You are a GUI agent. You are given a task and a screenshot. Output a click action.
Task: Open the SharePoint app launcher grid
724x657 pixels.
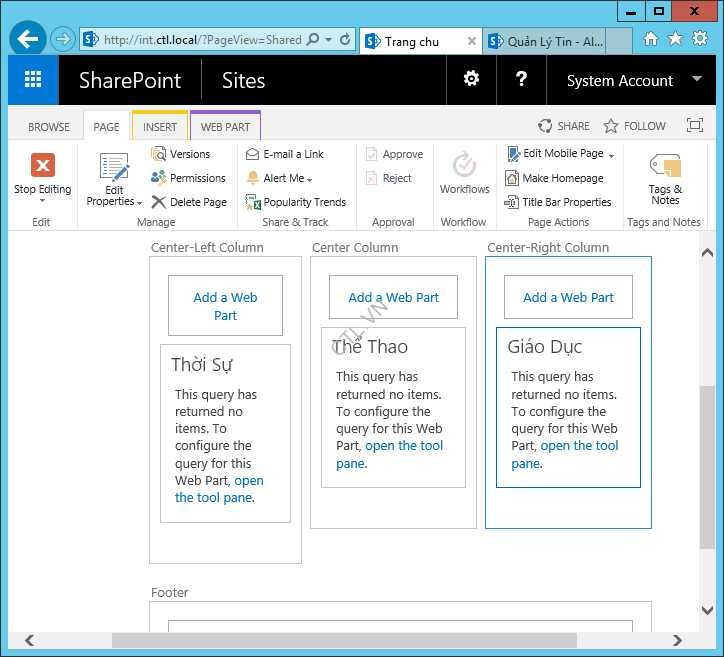(33, 80)
